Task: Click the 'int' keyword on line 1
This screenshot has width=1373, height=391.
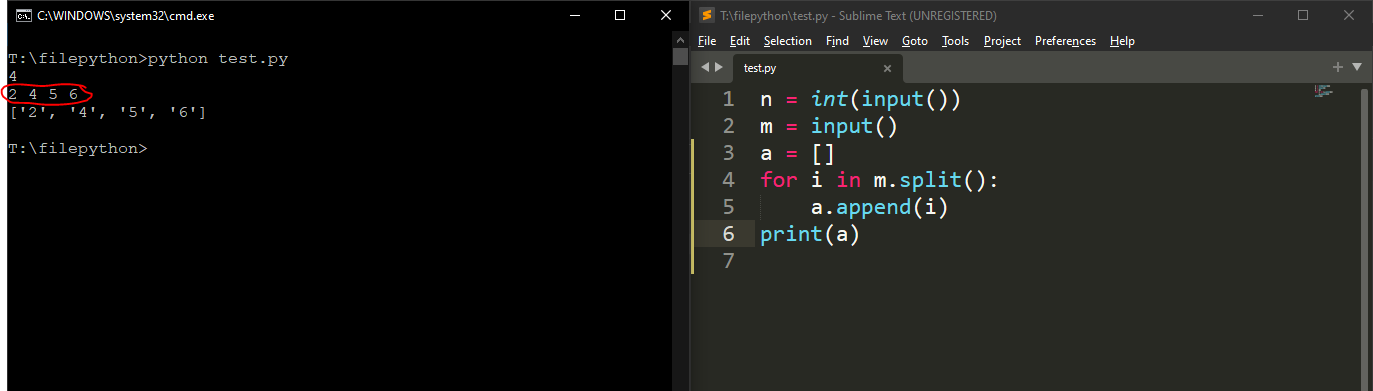Action: tap(829, 99)
